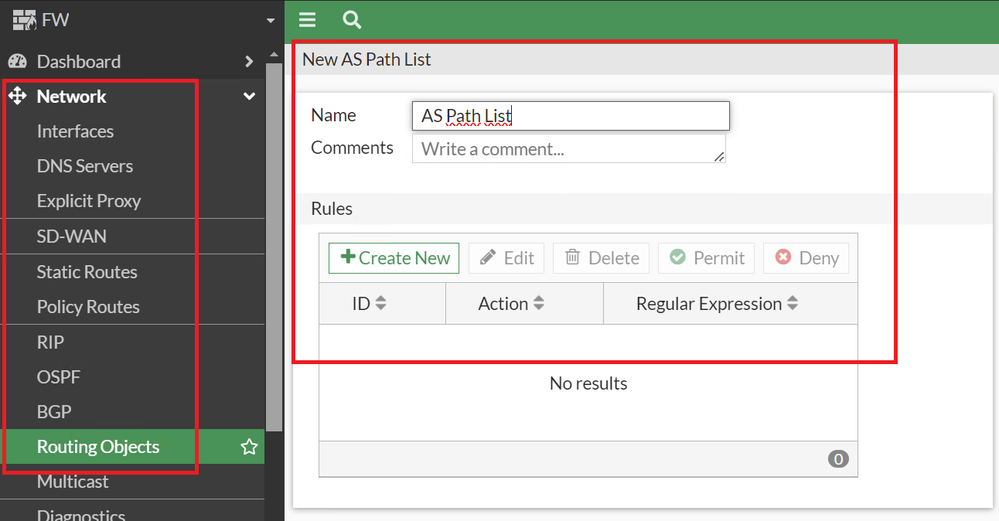Click the search magnifier icon

(351, 20)
